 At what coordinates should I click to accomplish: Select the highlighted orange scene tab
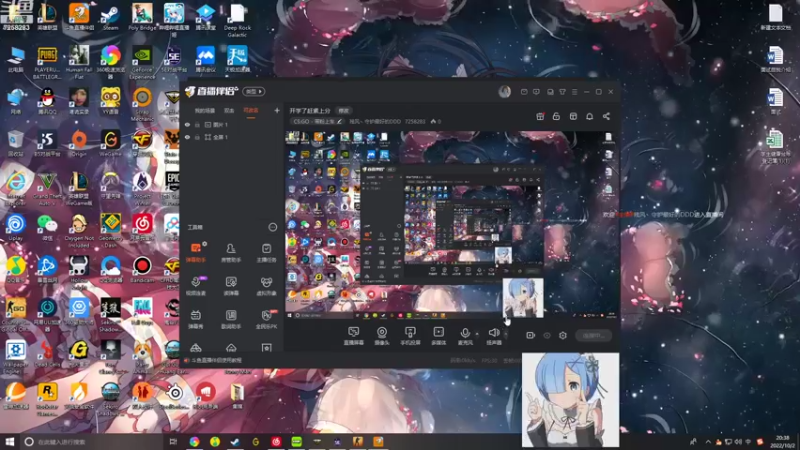coord(251,111)
